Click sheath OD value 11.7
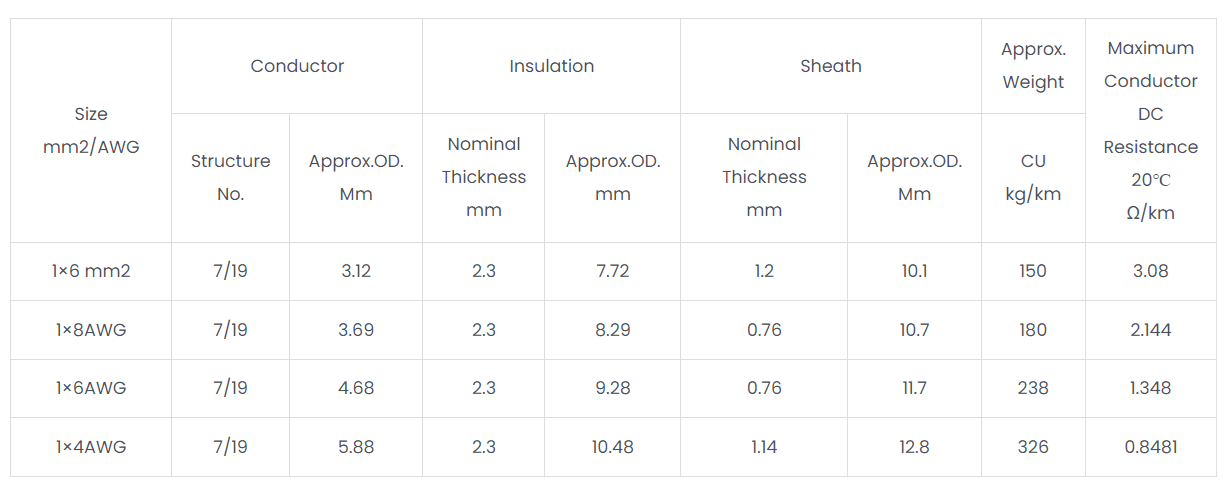1232x485 pixels. point(914,388)
